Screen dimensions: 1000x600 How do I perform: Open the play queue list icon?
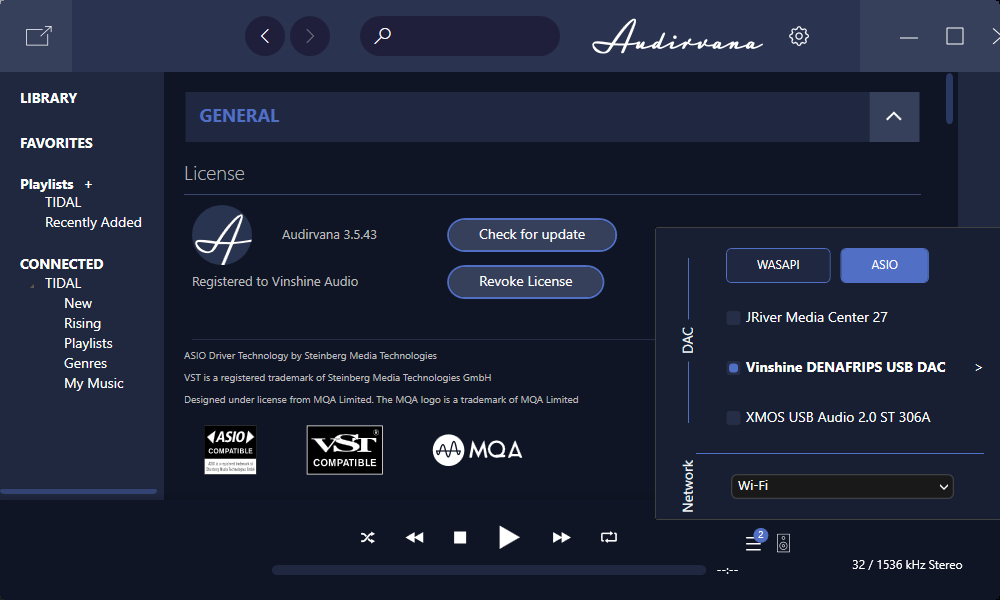tap(754, 544)
